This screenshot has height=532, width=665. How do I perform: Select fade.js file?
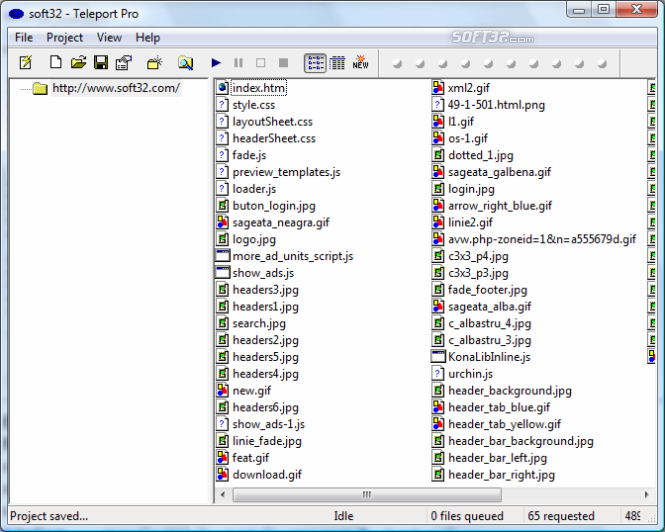tap(249, 155)
